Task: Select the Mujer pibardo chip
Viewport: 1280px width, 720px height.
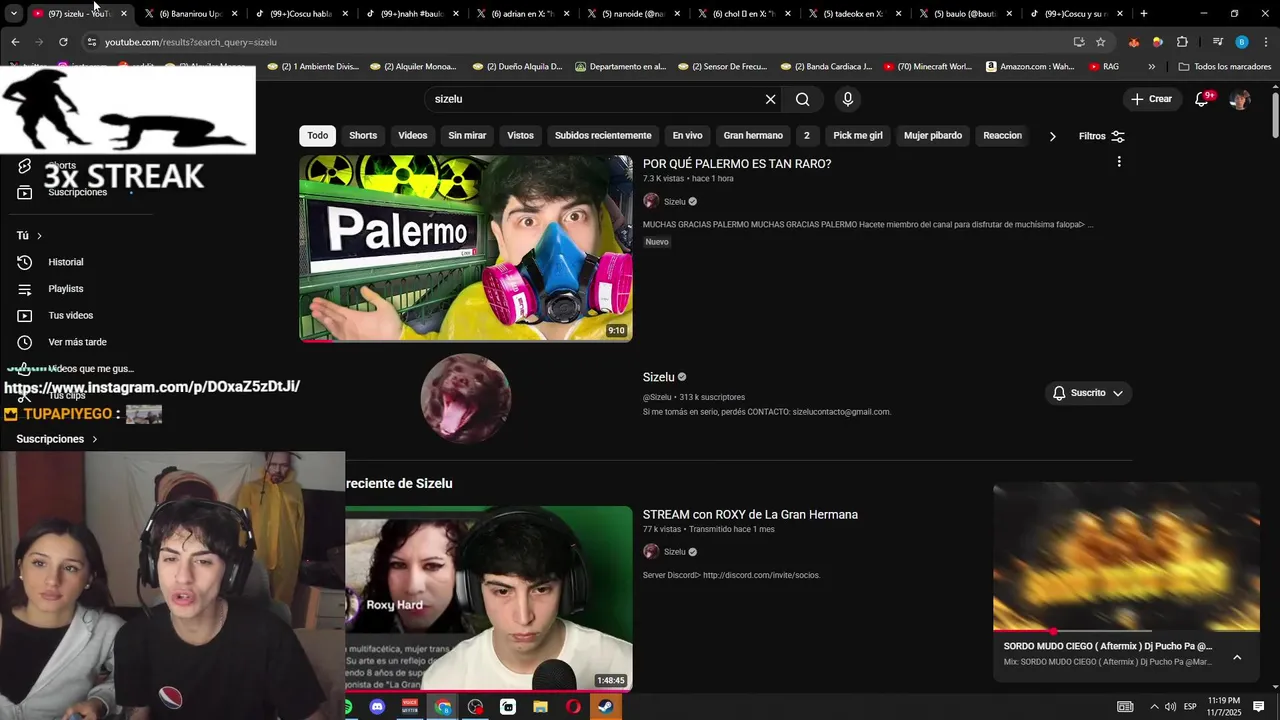Action: 933,136
